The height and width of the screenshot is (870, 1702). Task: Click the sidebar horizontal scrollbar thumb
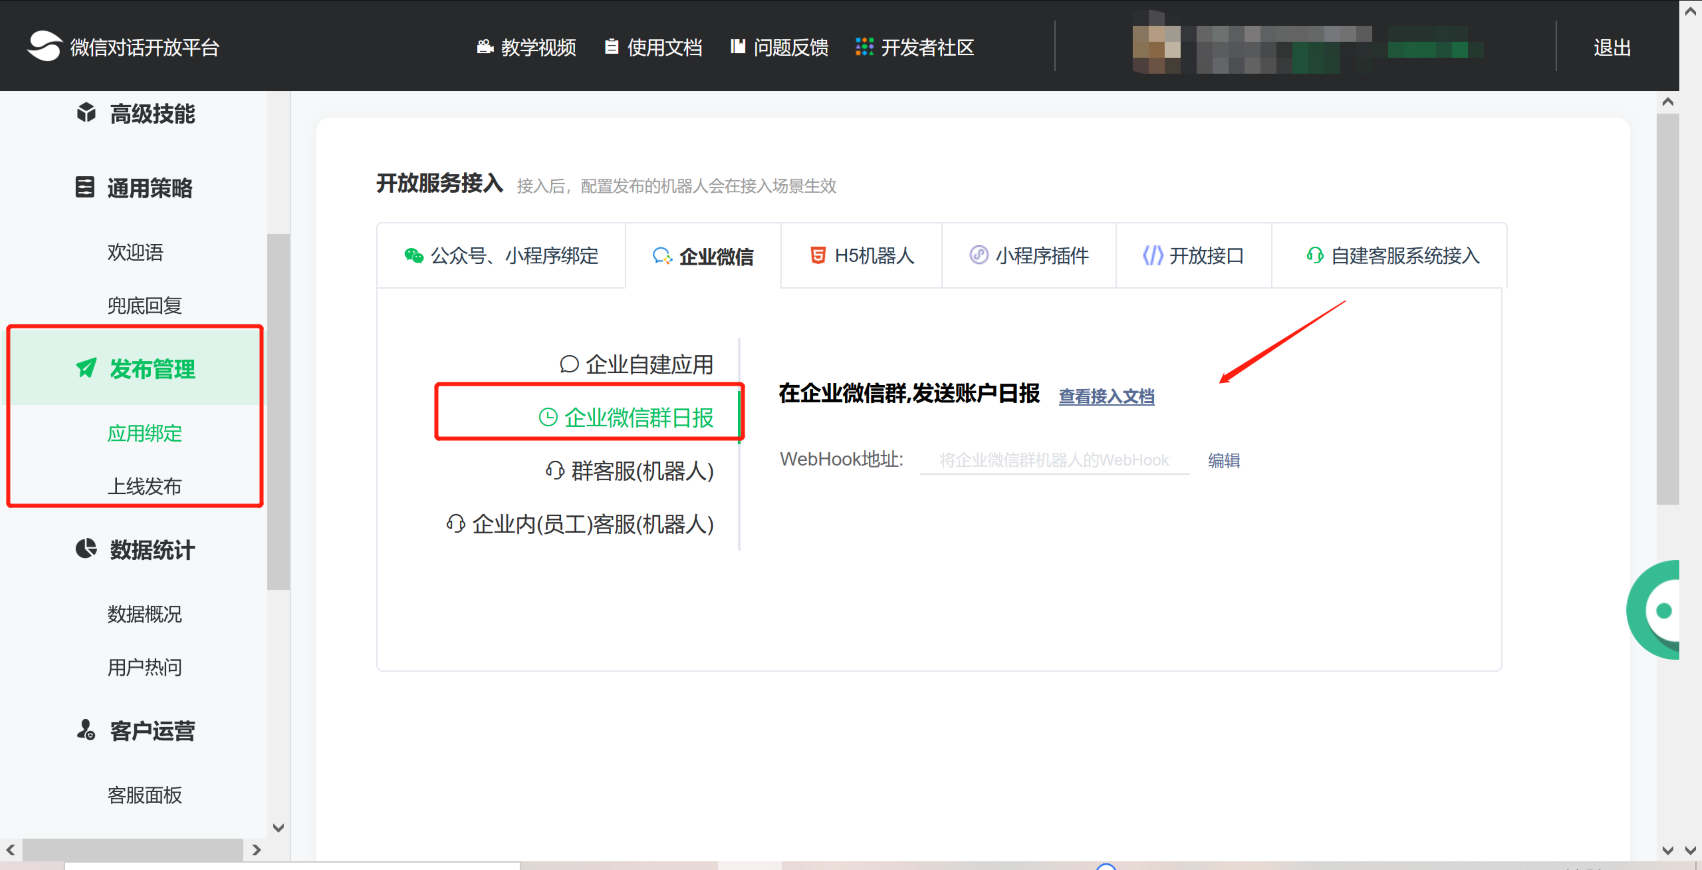[133, 850]
